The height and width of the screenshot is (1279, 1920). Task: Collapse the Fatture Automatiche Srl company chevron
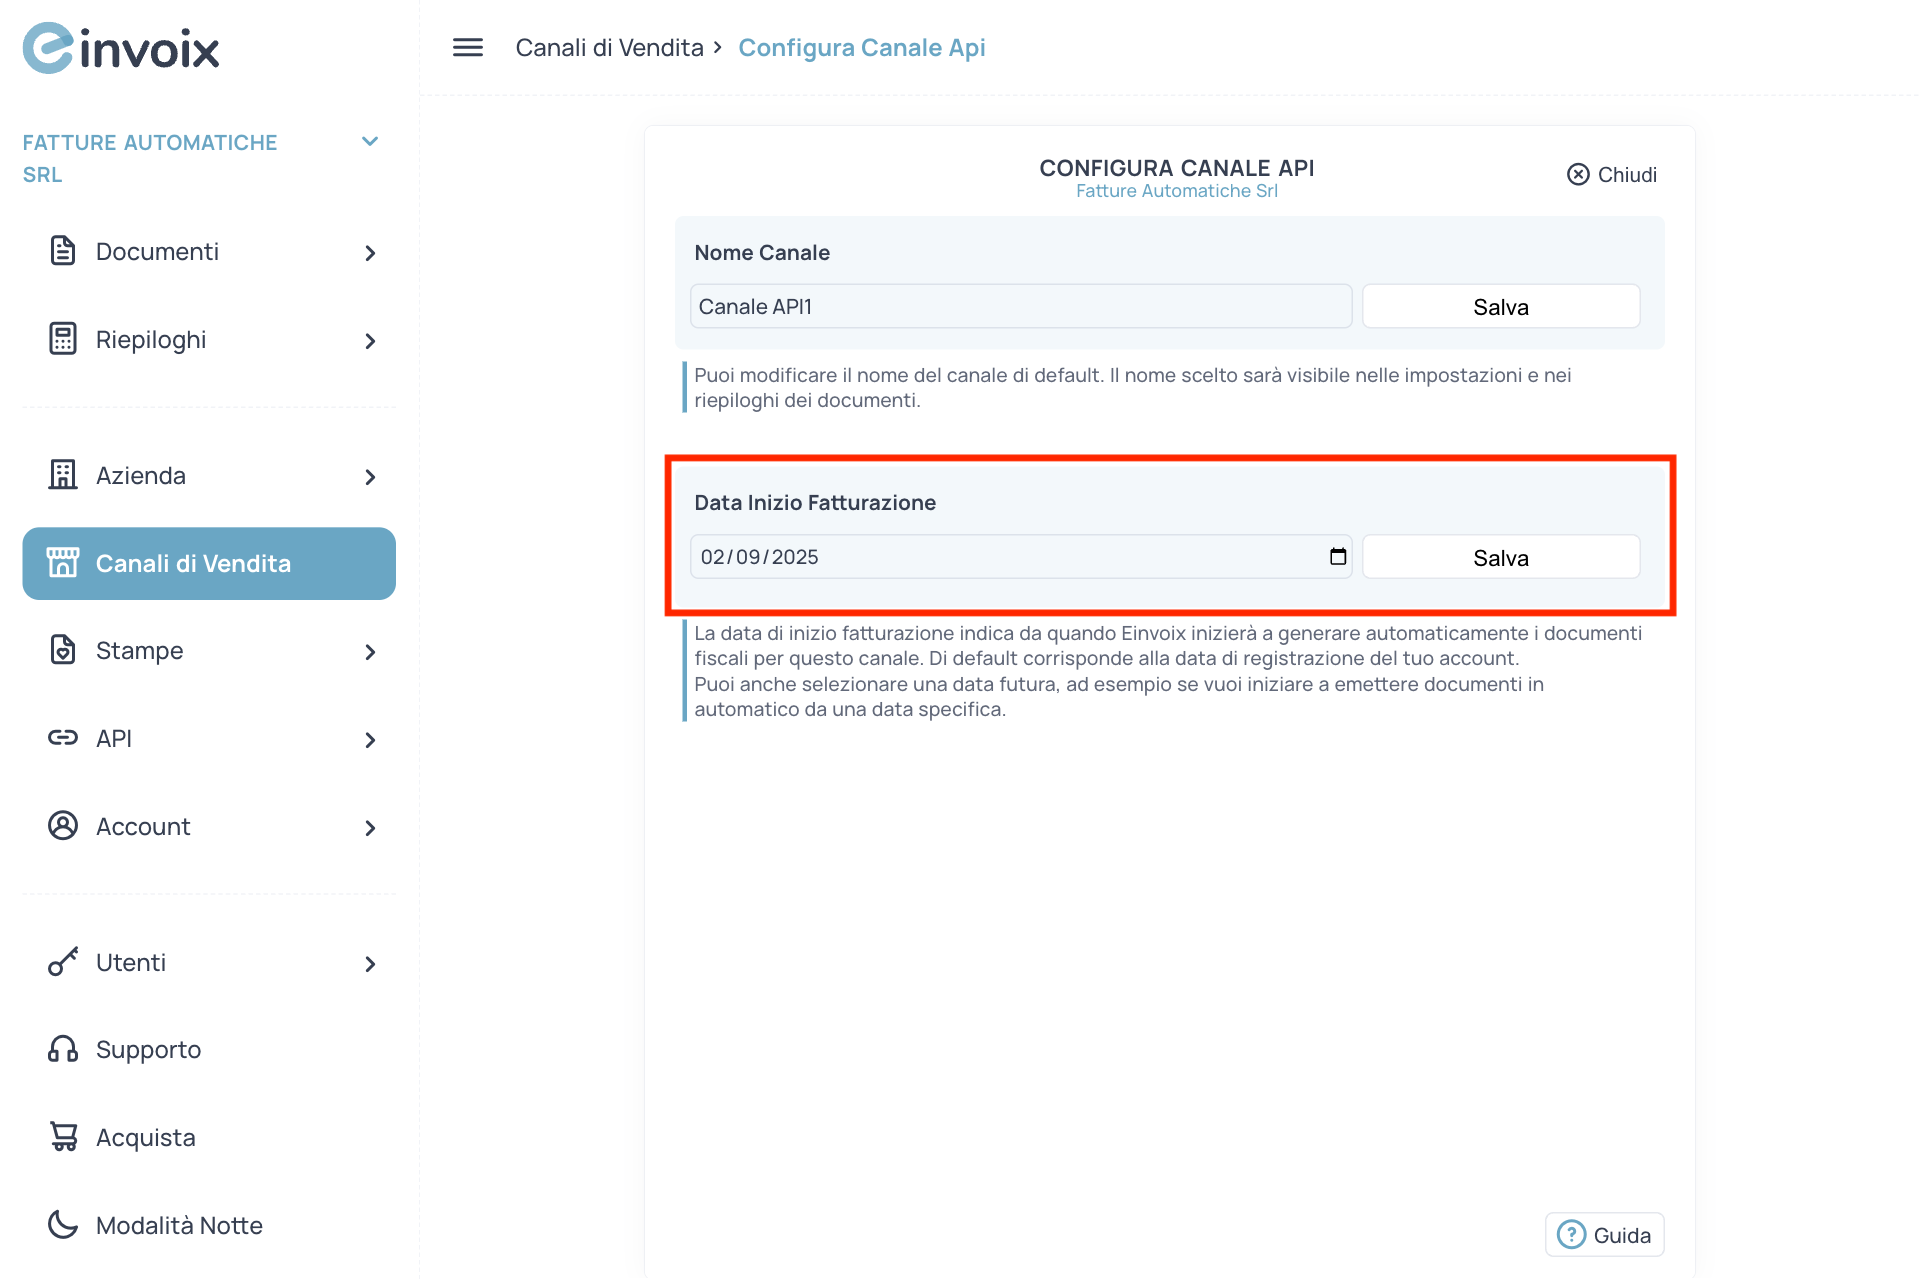tap(369, 141)
